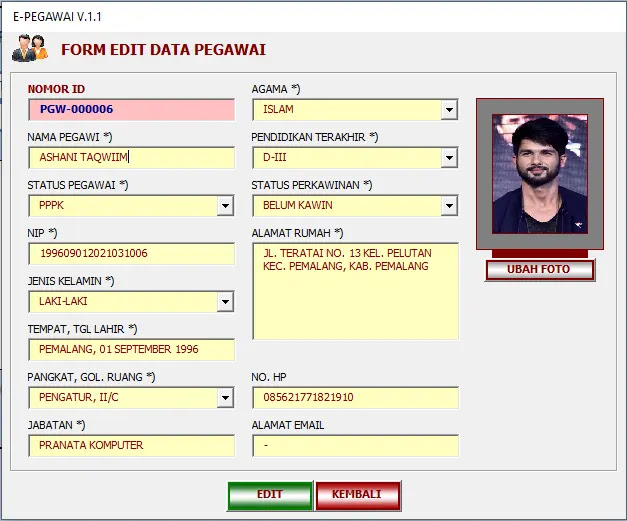This screenshot has height=521, width=627.
Task: Click the UBAH FOTO button
Action: click(x=540, y=270)
